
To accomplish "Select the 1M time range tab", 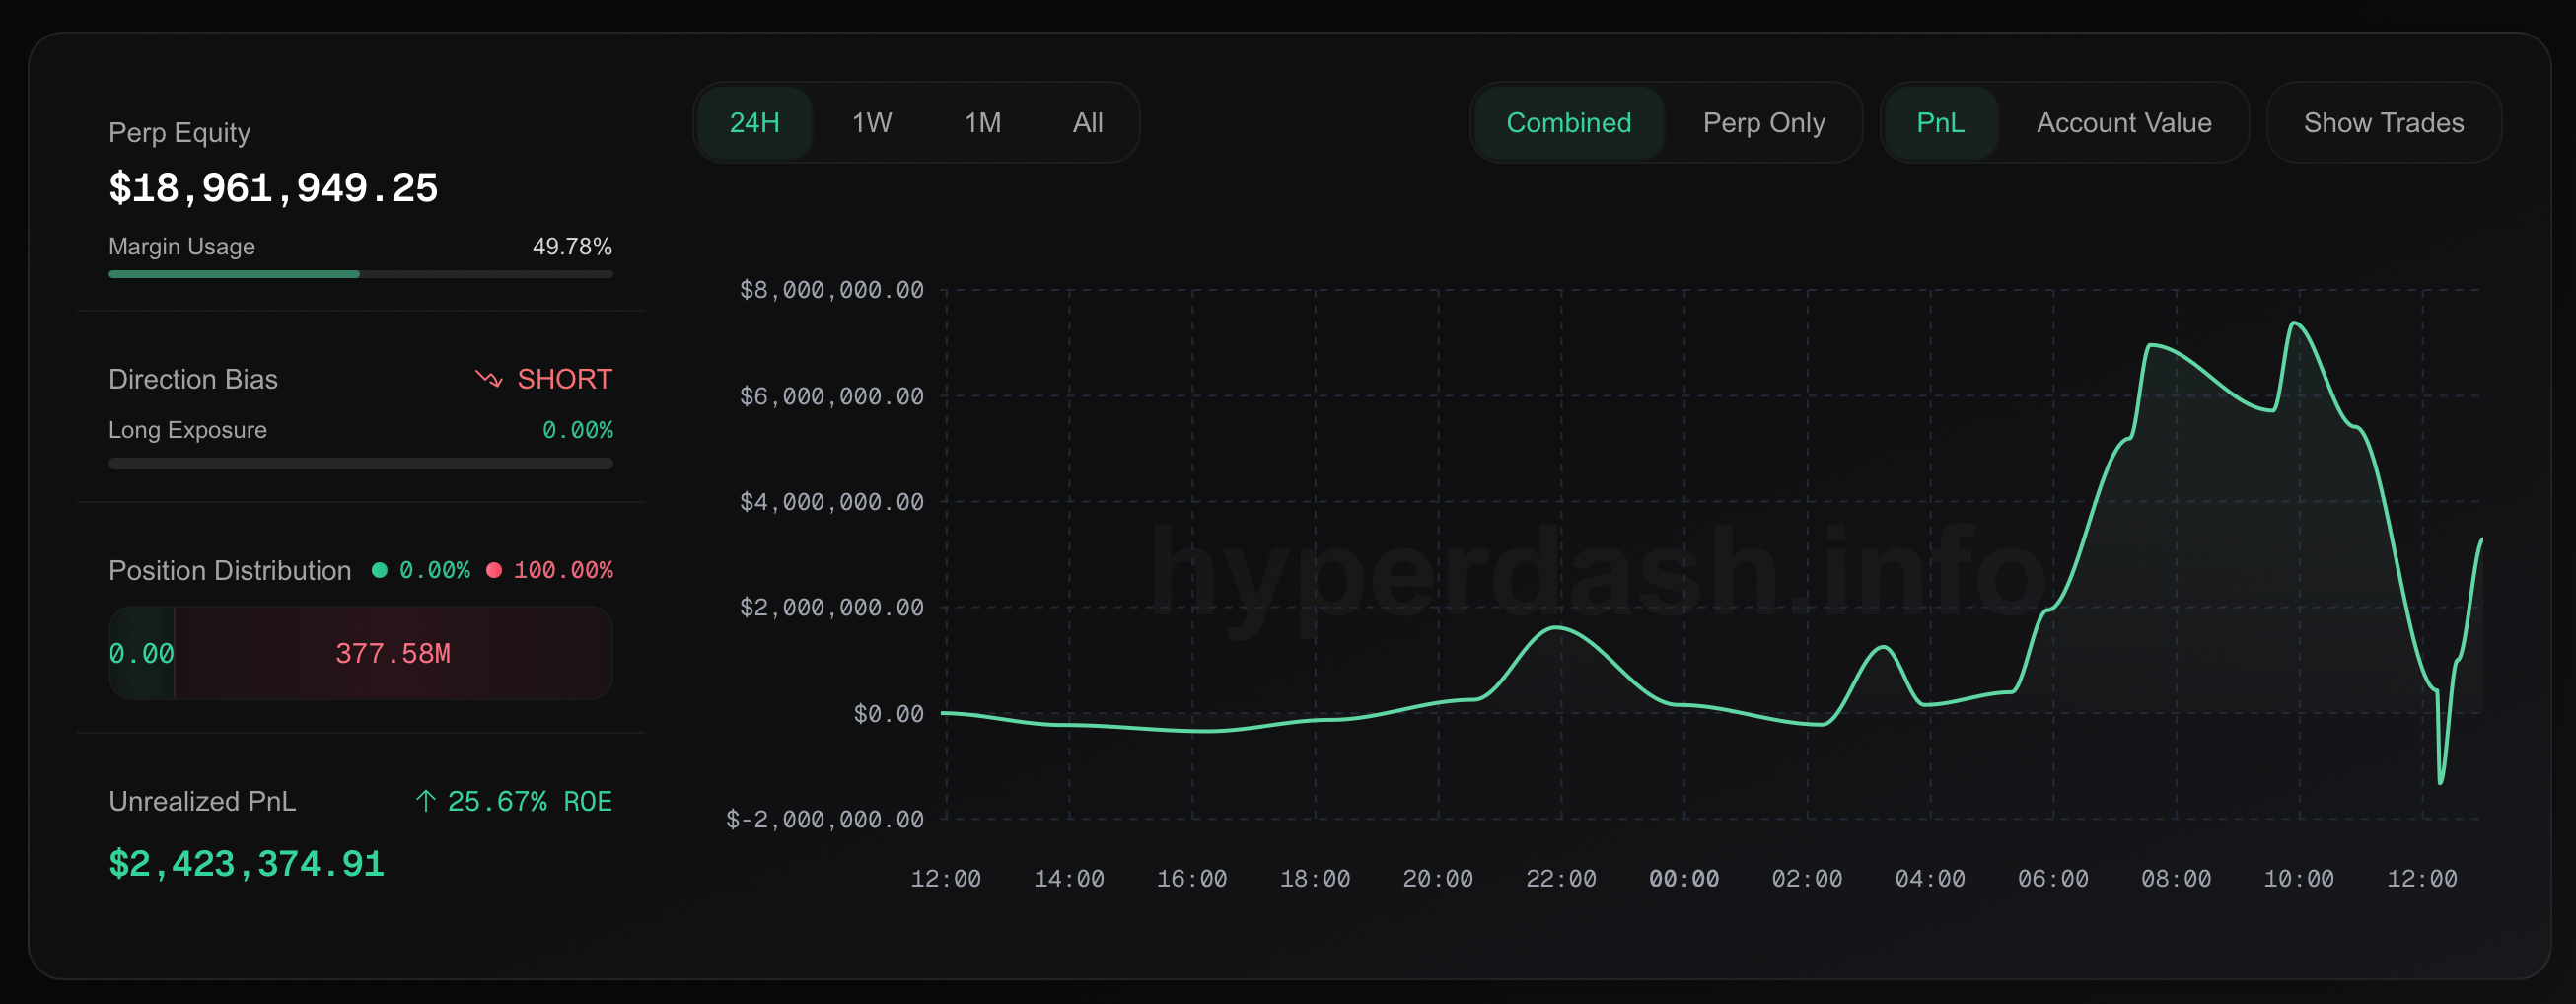I will pyautogui.click(x=982, y=122).
